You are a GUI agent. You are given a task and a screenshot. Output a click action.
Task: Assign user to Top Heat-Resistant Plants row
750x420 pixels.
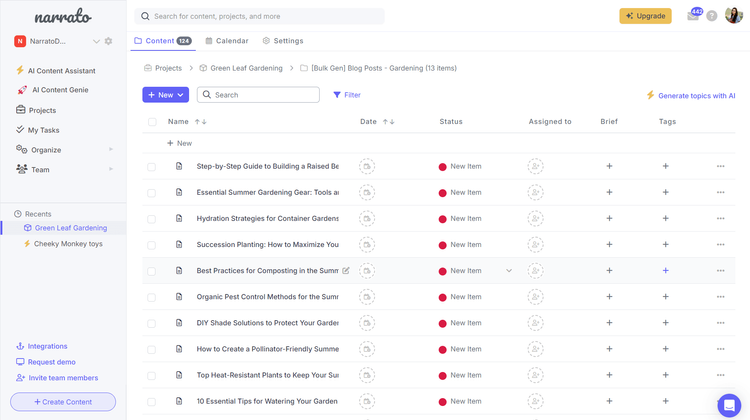[535, 375]
